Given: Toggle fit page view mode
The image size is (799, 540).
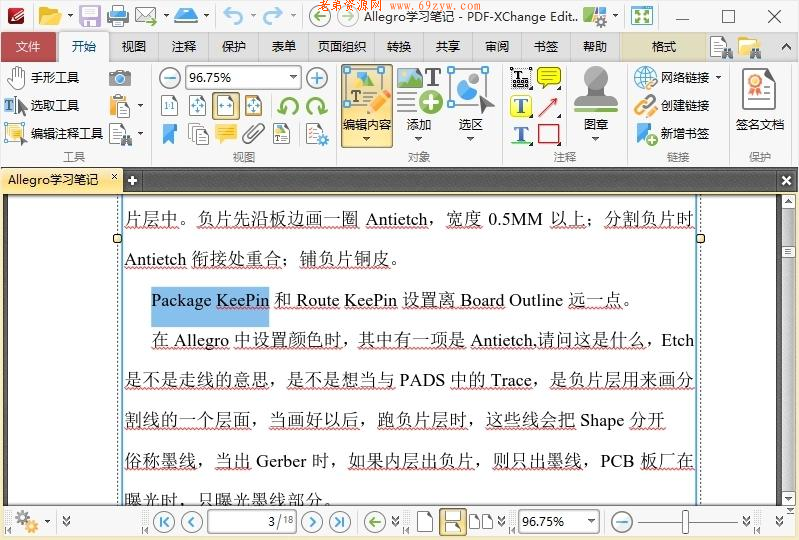Looking at the screenshot, I should point(198,106).
